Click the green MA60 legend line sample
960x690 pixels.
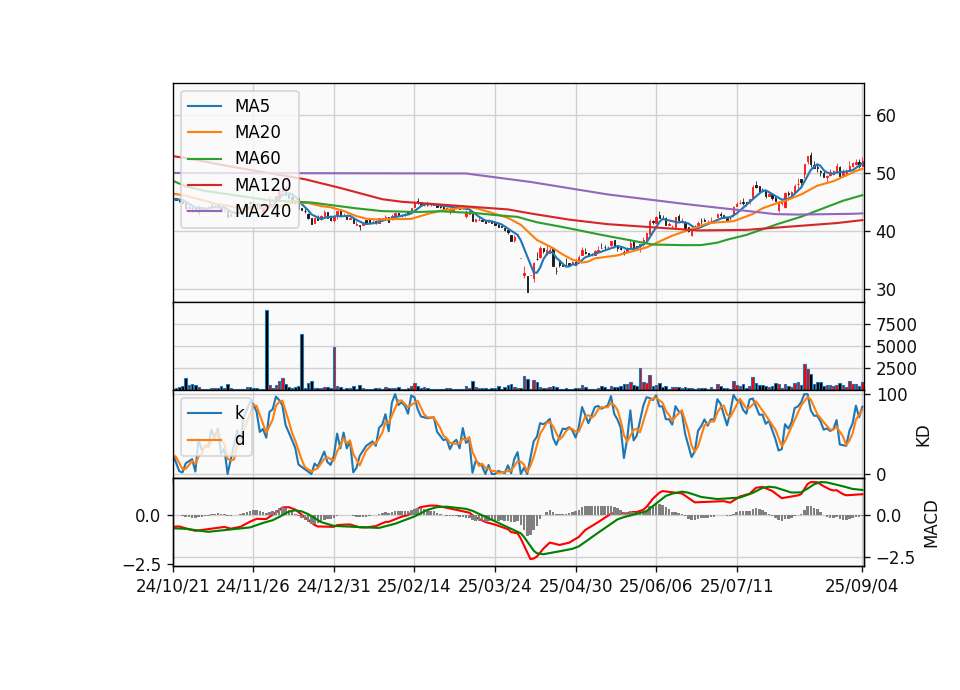[204, 159]
